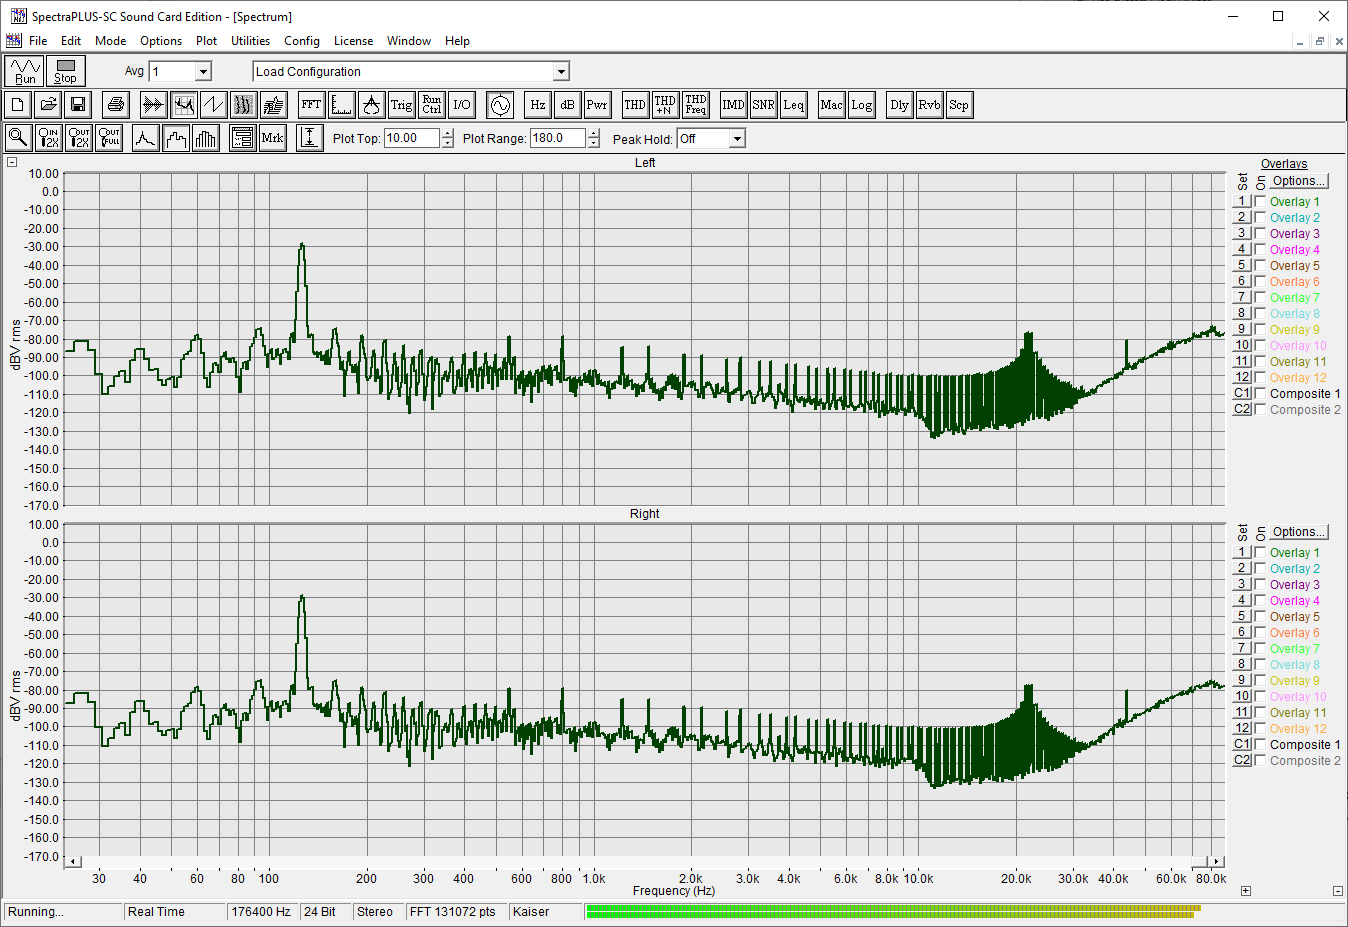Select the Zoom In 2X icon
1348x927 pixels.
pyautogui.click(x=48, y=138)
